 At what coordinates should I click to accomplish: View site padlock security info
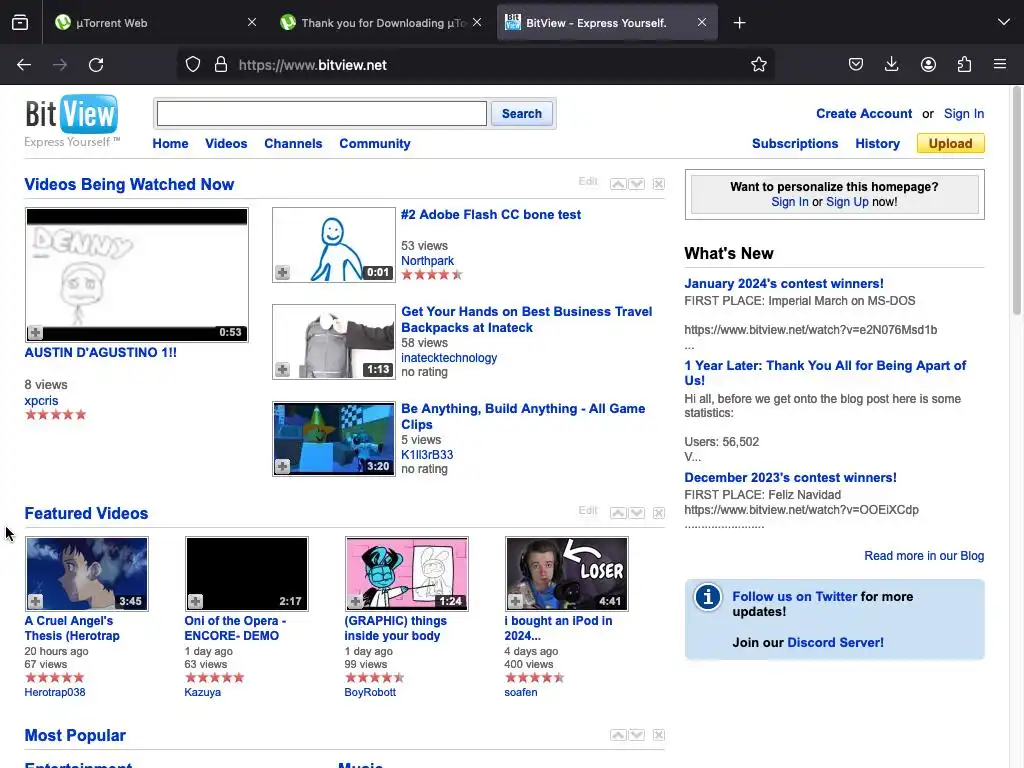[221, 65]
